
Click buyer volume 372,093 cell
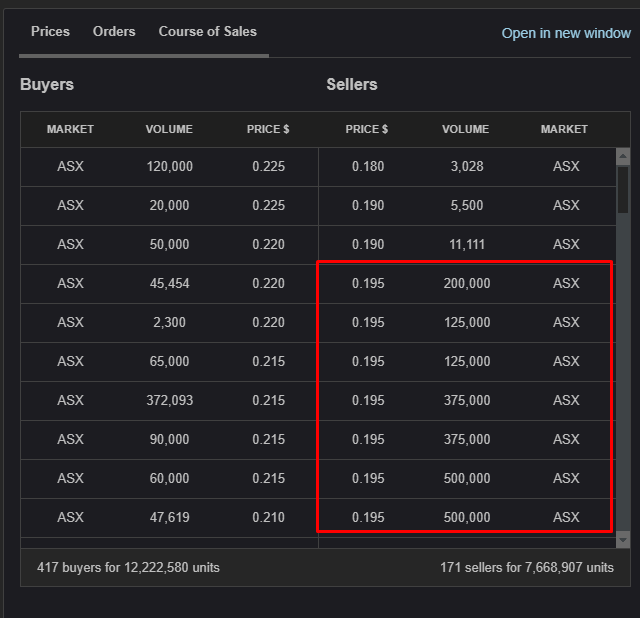169,400
